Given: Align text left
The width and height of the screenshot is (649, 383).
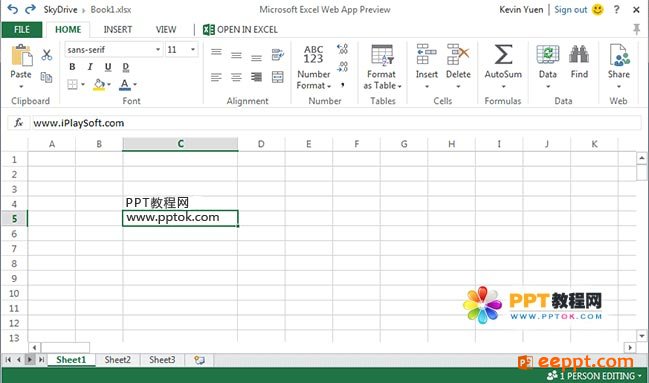Looking at the screenshot, I should 216,77.
